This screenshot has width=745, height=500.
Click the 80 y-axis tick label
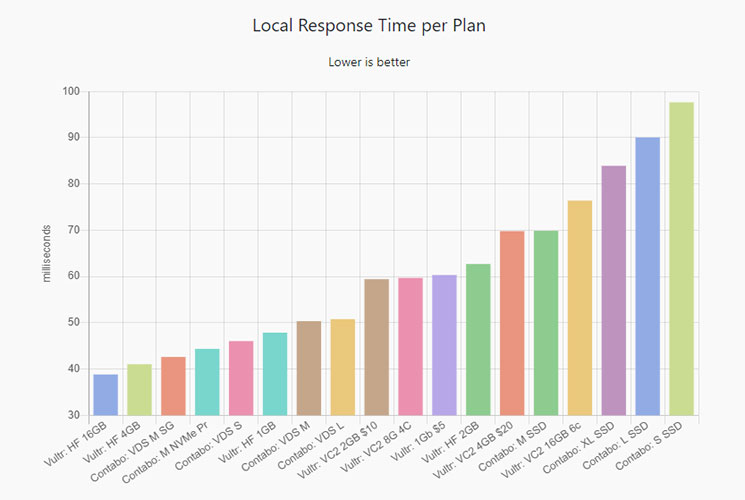tap(74, 183)
